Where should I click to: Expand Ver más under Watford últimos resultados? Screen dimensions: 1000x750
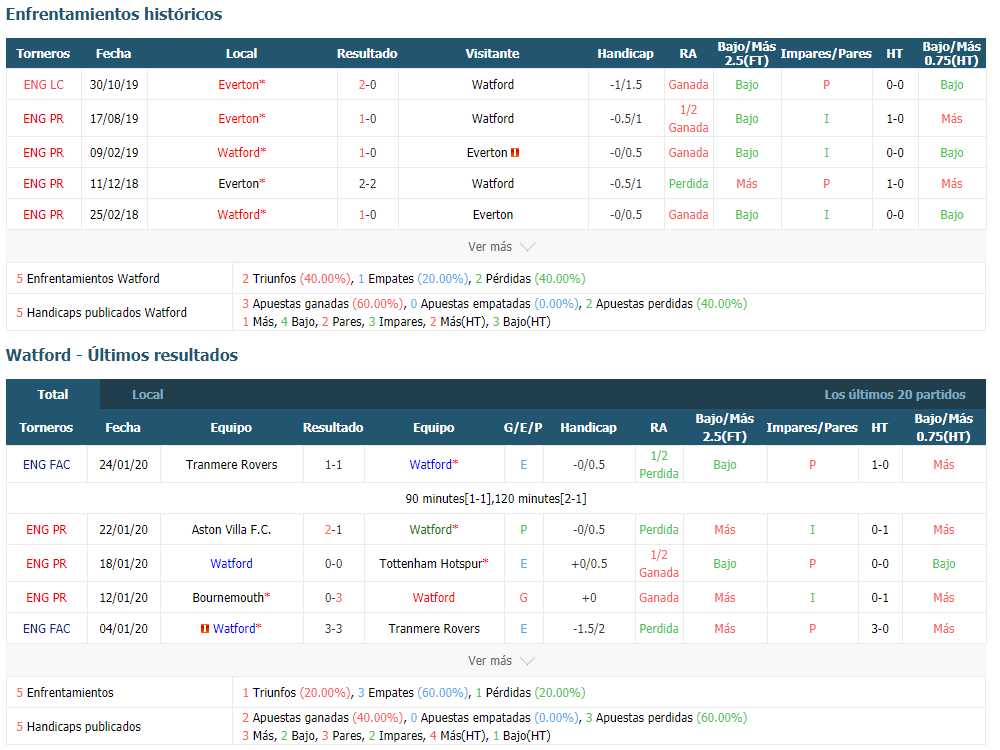(501, 661)
